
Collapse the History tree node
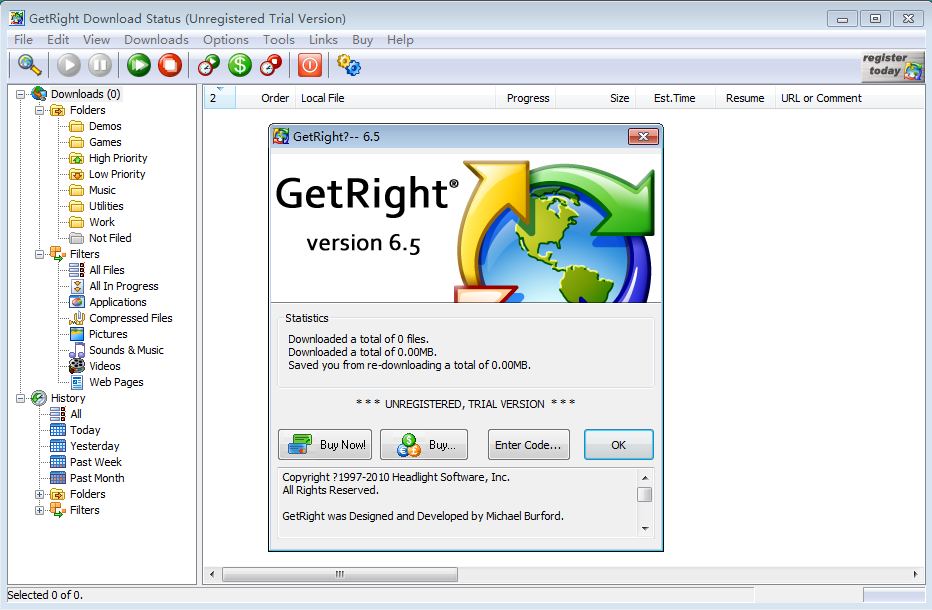point(21,398)
